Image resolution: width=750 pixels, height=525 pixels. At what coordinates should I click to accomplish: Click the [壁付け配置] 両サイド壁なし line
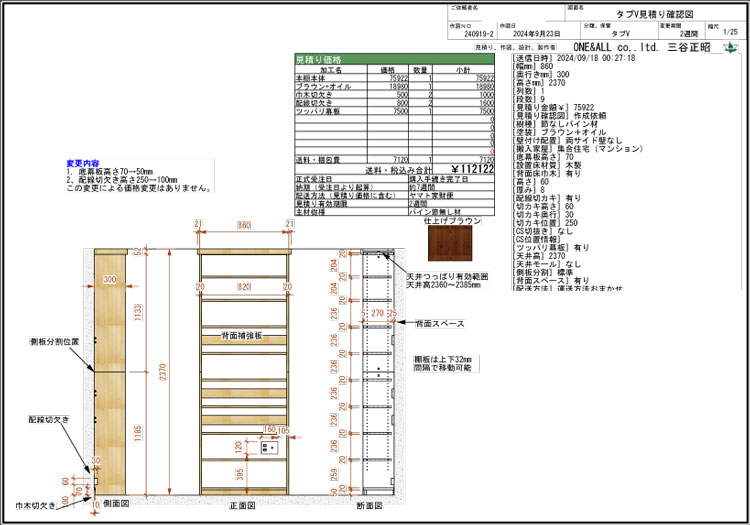click(568, 141)
